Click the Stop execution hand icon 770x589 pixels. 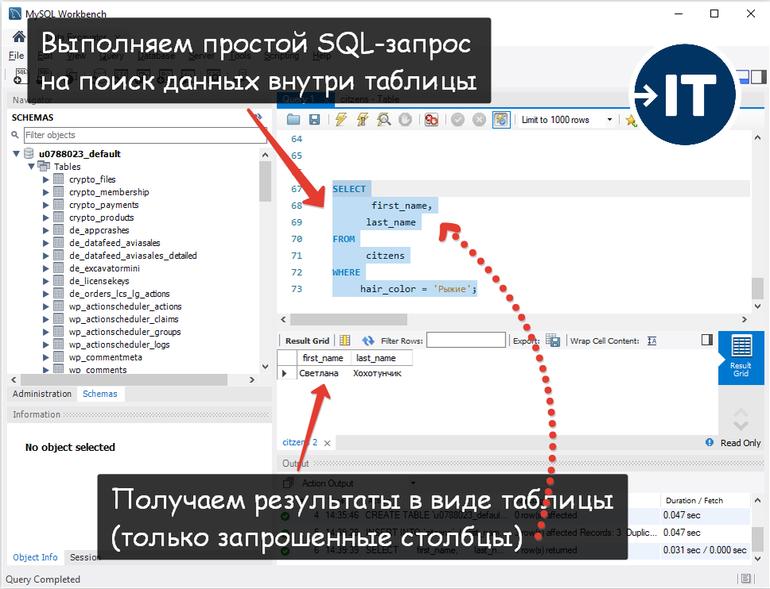[405, 119]
